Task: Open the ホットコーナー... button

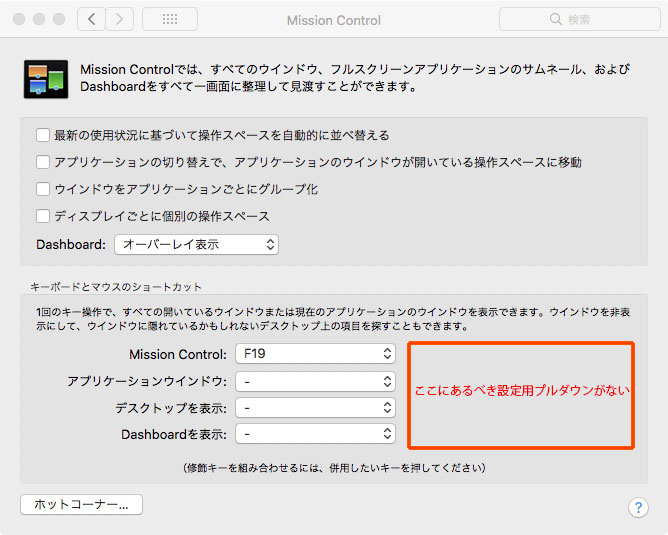Action: click(x=81, y=505)
